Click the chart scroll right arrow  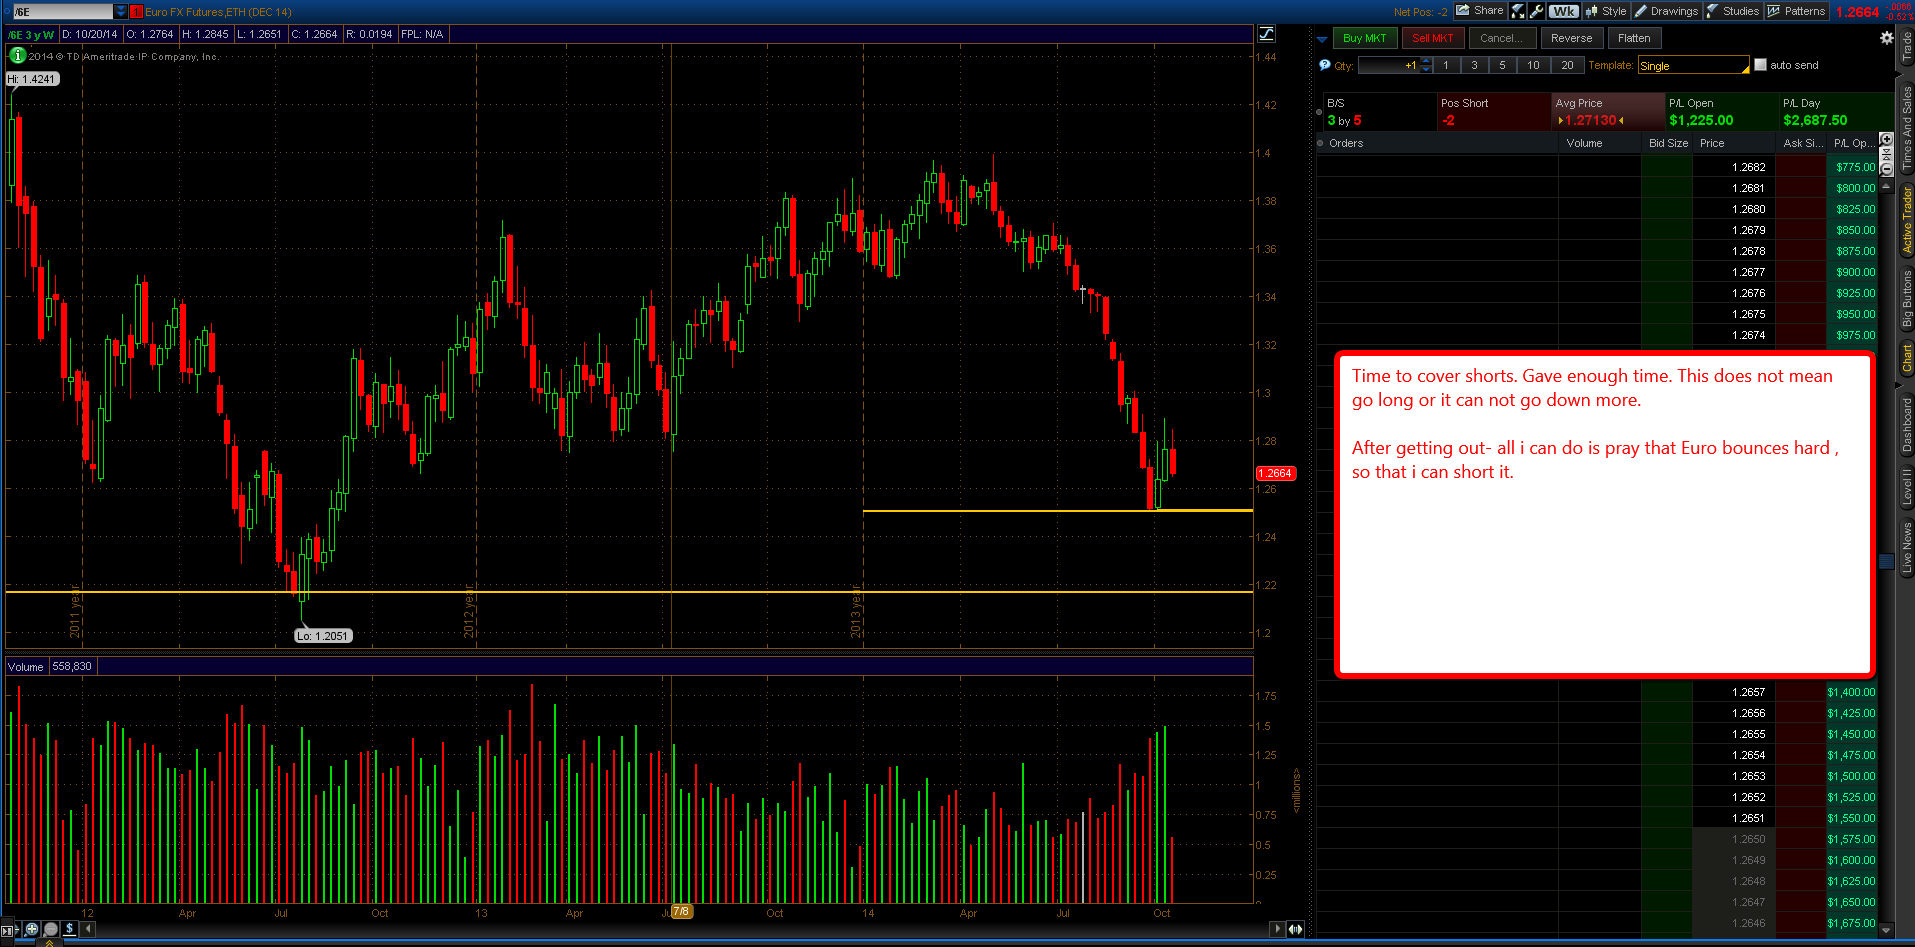[x=1277, y=929]
